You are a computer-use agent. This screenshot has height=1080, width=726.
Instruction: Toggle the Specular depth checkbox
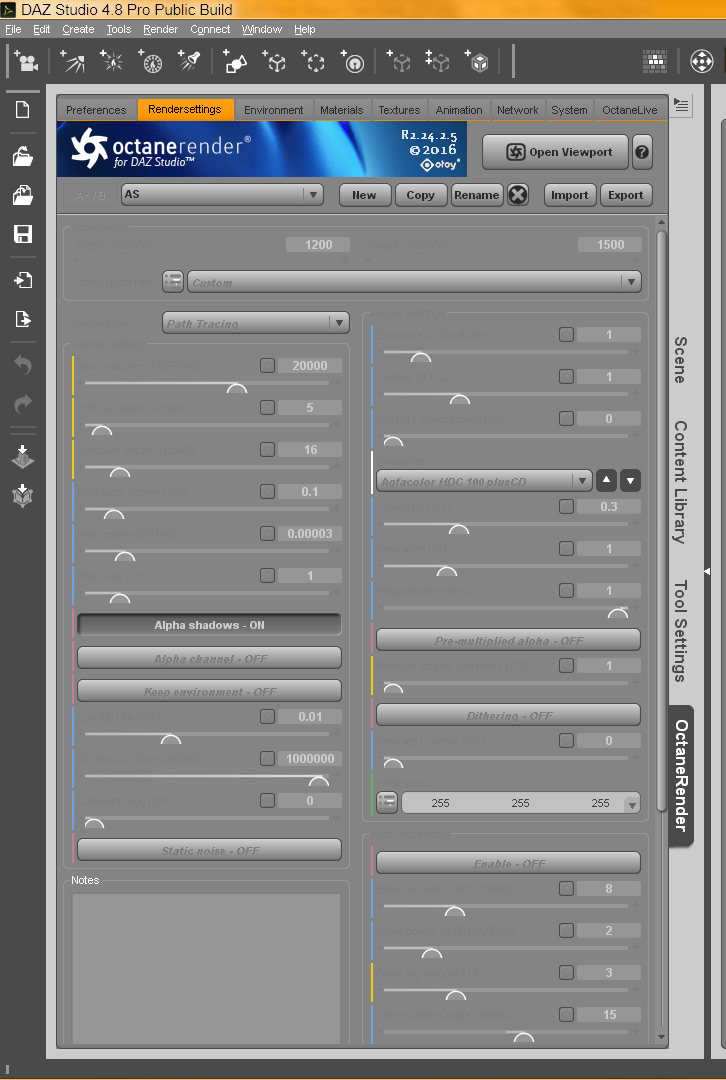(267, 450)
